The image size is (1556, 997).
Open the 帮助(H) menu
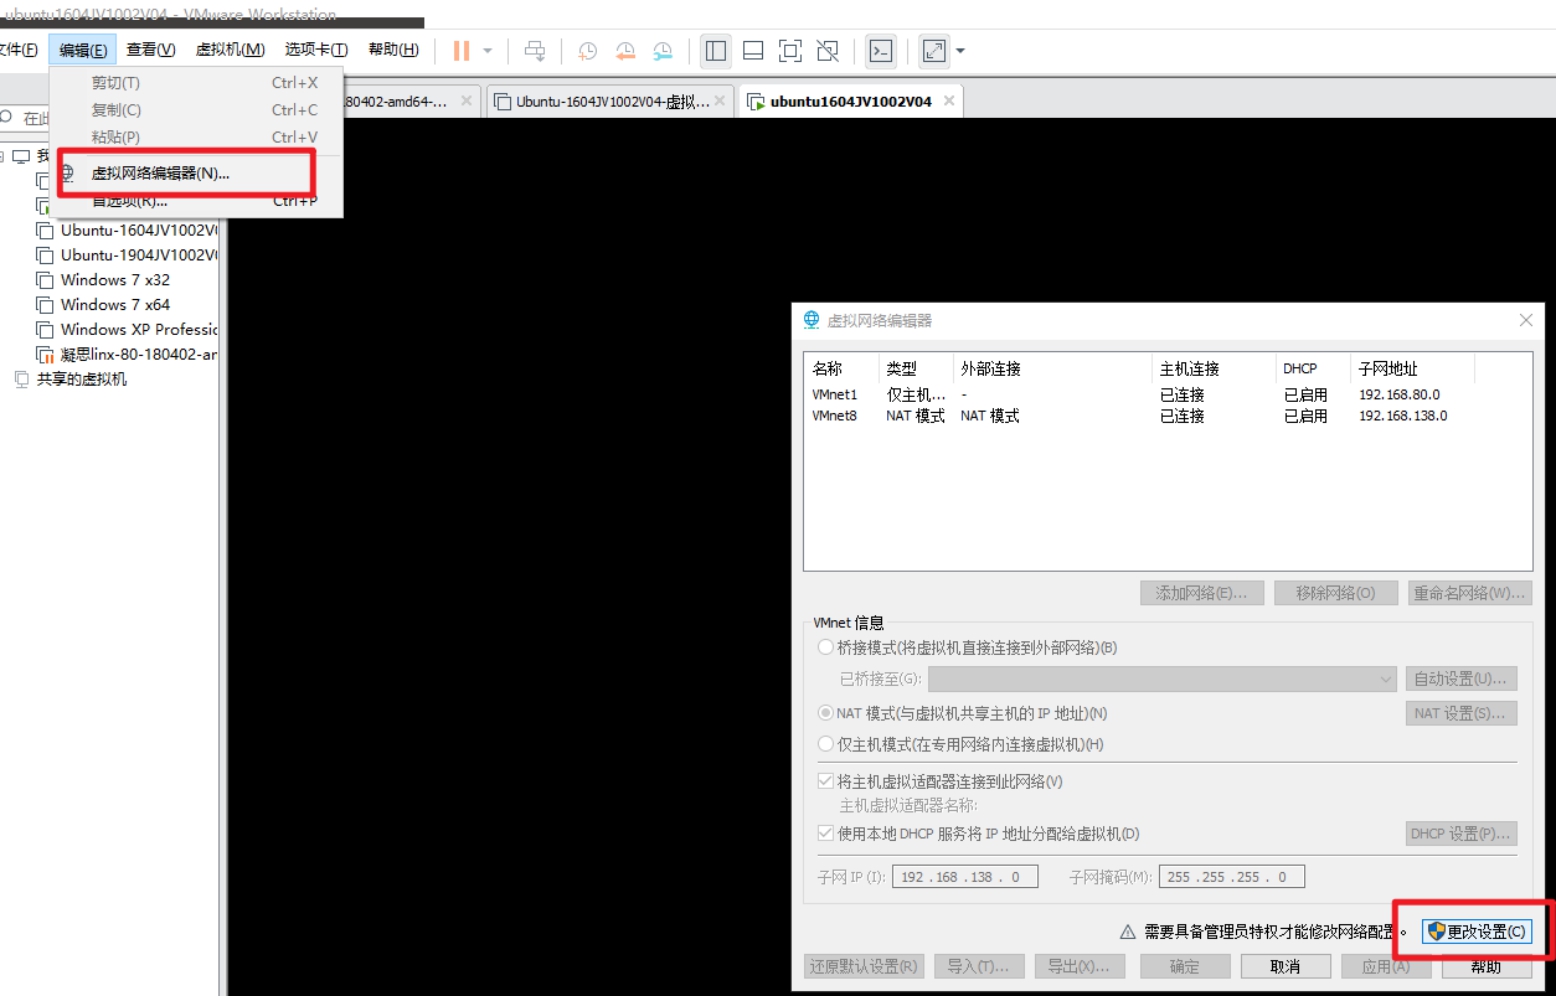(393, 50)
